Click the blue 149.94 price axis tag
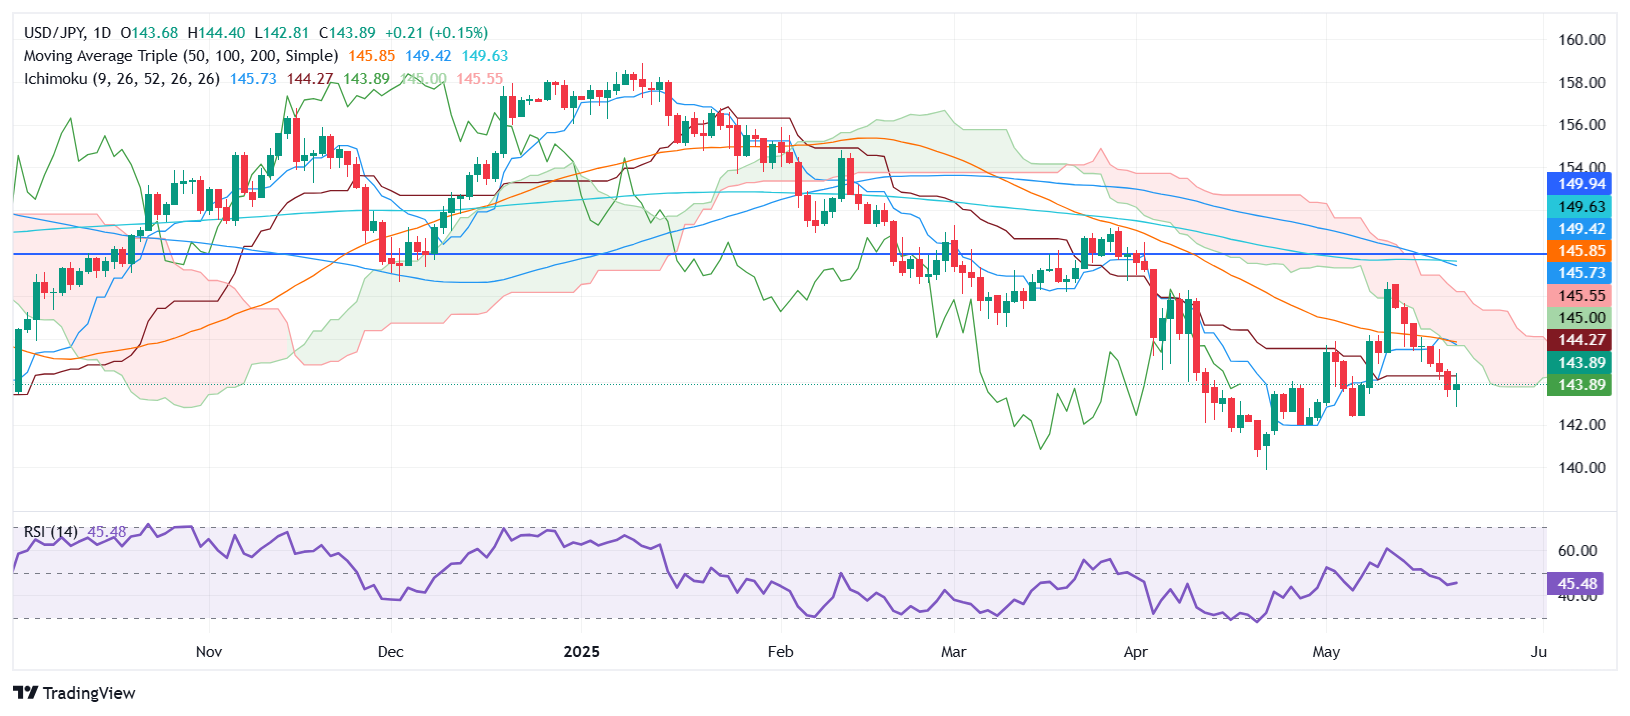 (1580, 184)
